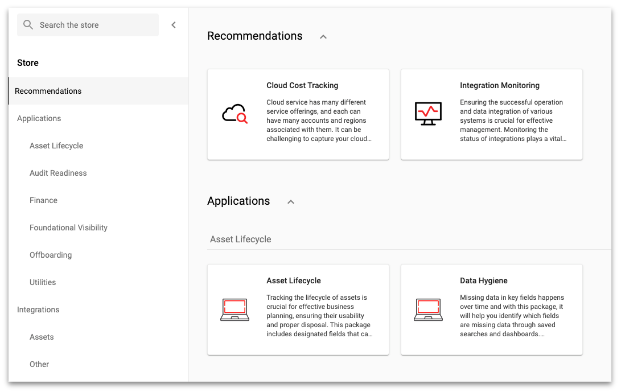Open the Asset Lifecycle card title

click(293, 280)
